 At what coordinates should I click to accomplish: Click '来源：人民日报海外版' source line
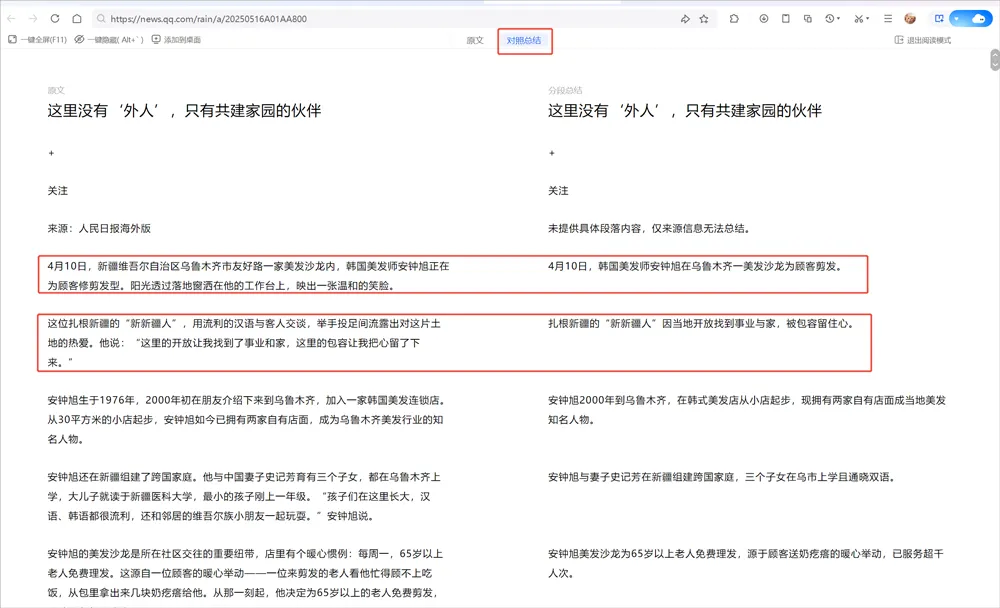[99, 228]
